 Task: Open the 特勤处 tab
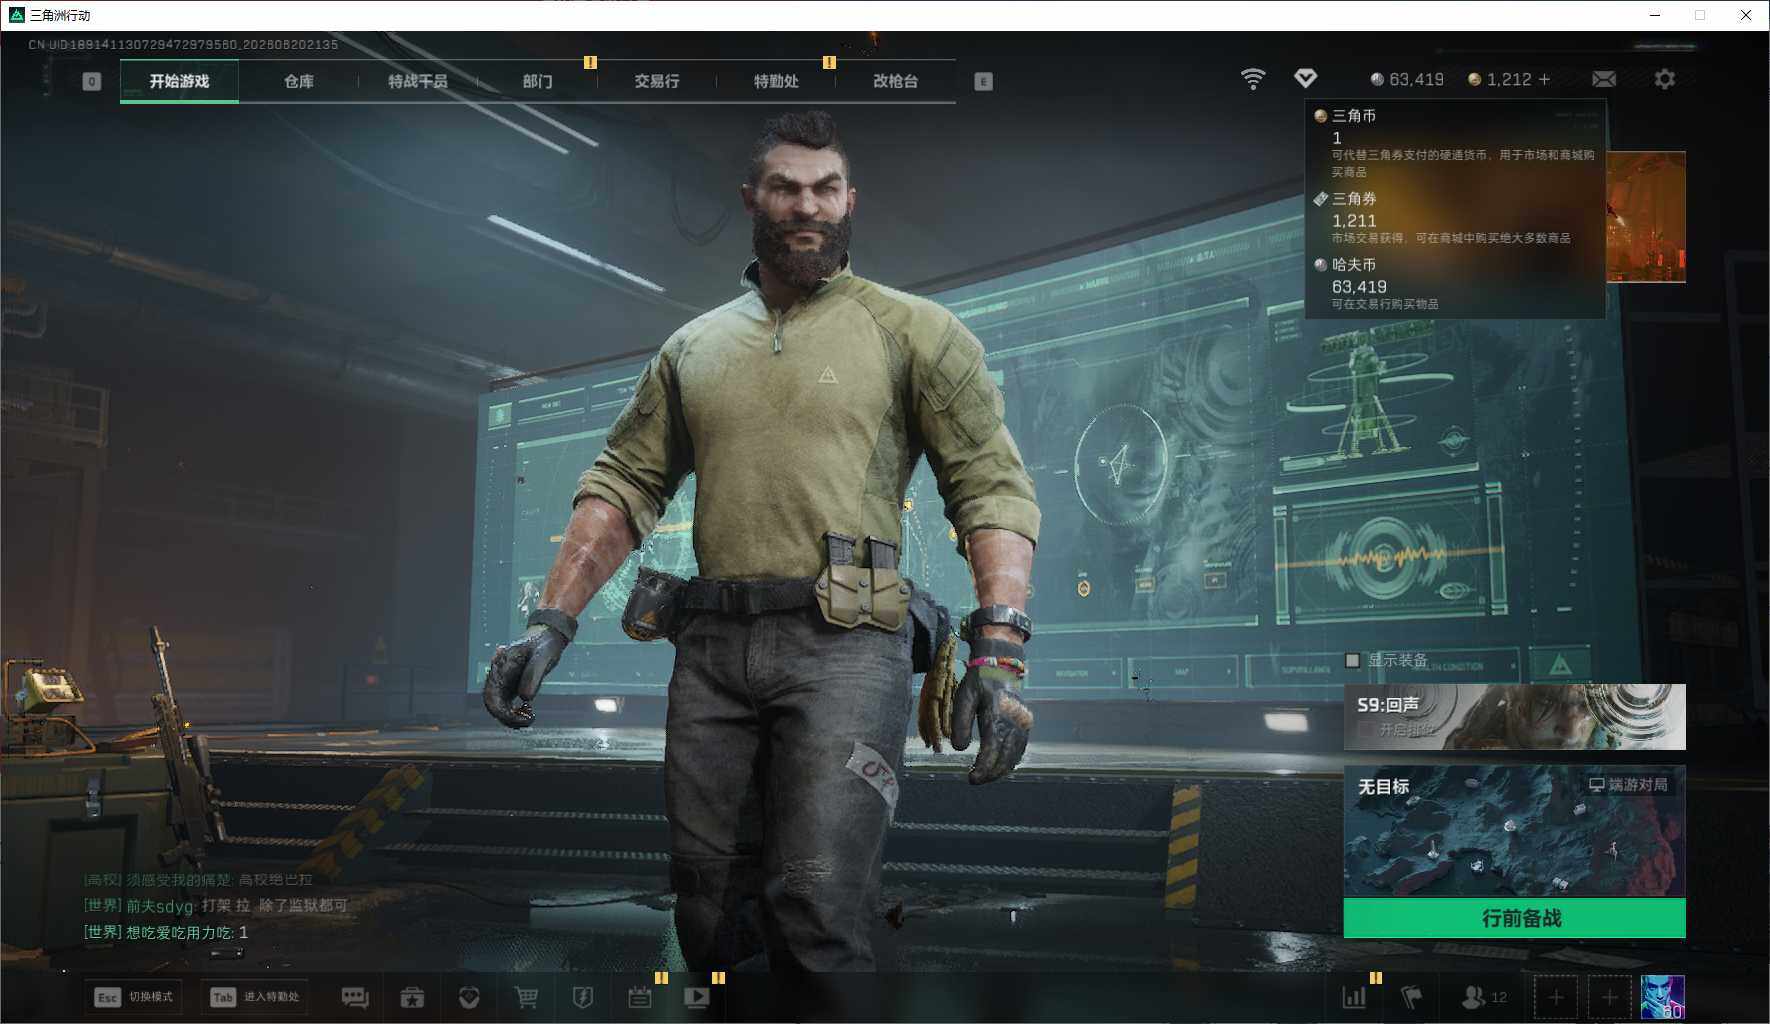pyautogui.click(x=776, y=81)
